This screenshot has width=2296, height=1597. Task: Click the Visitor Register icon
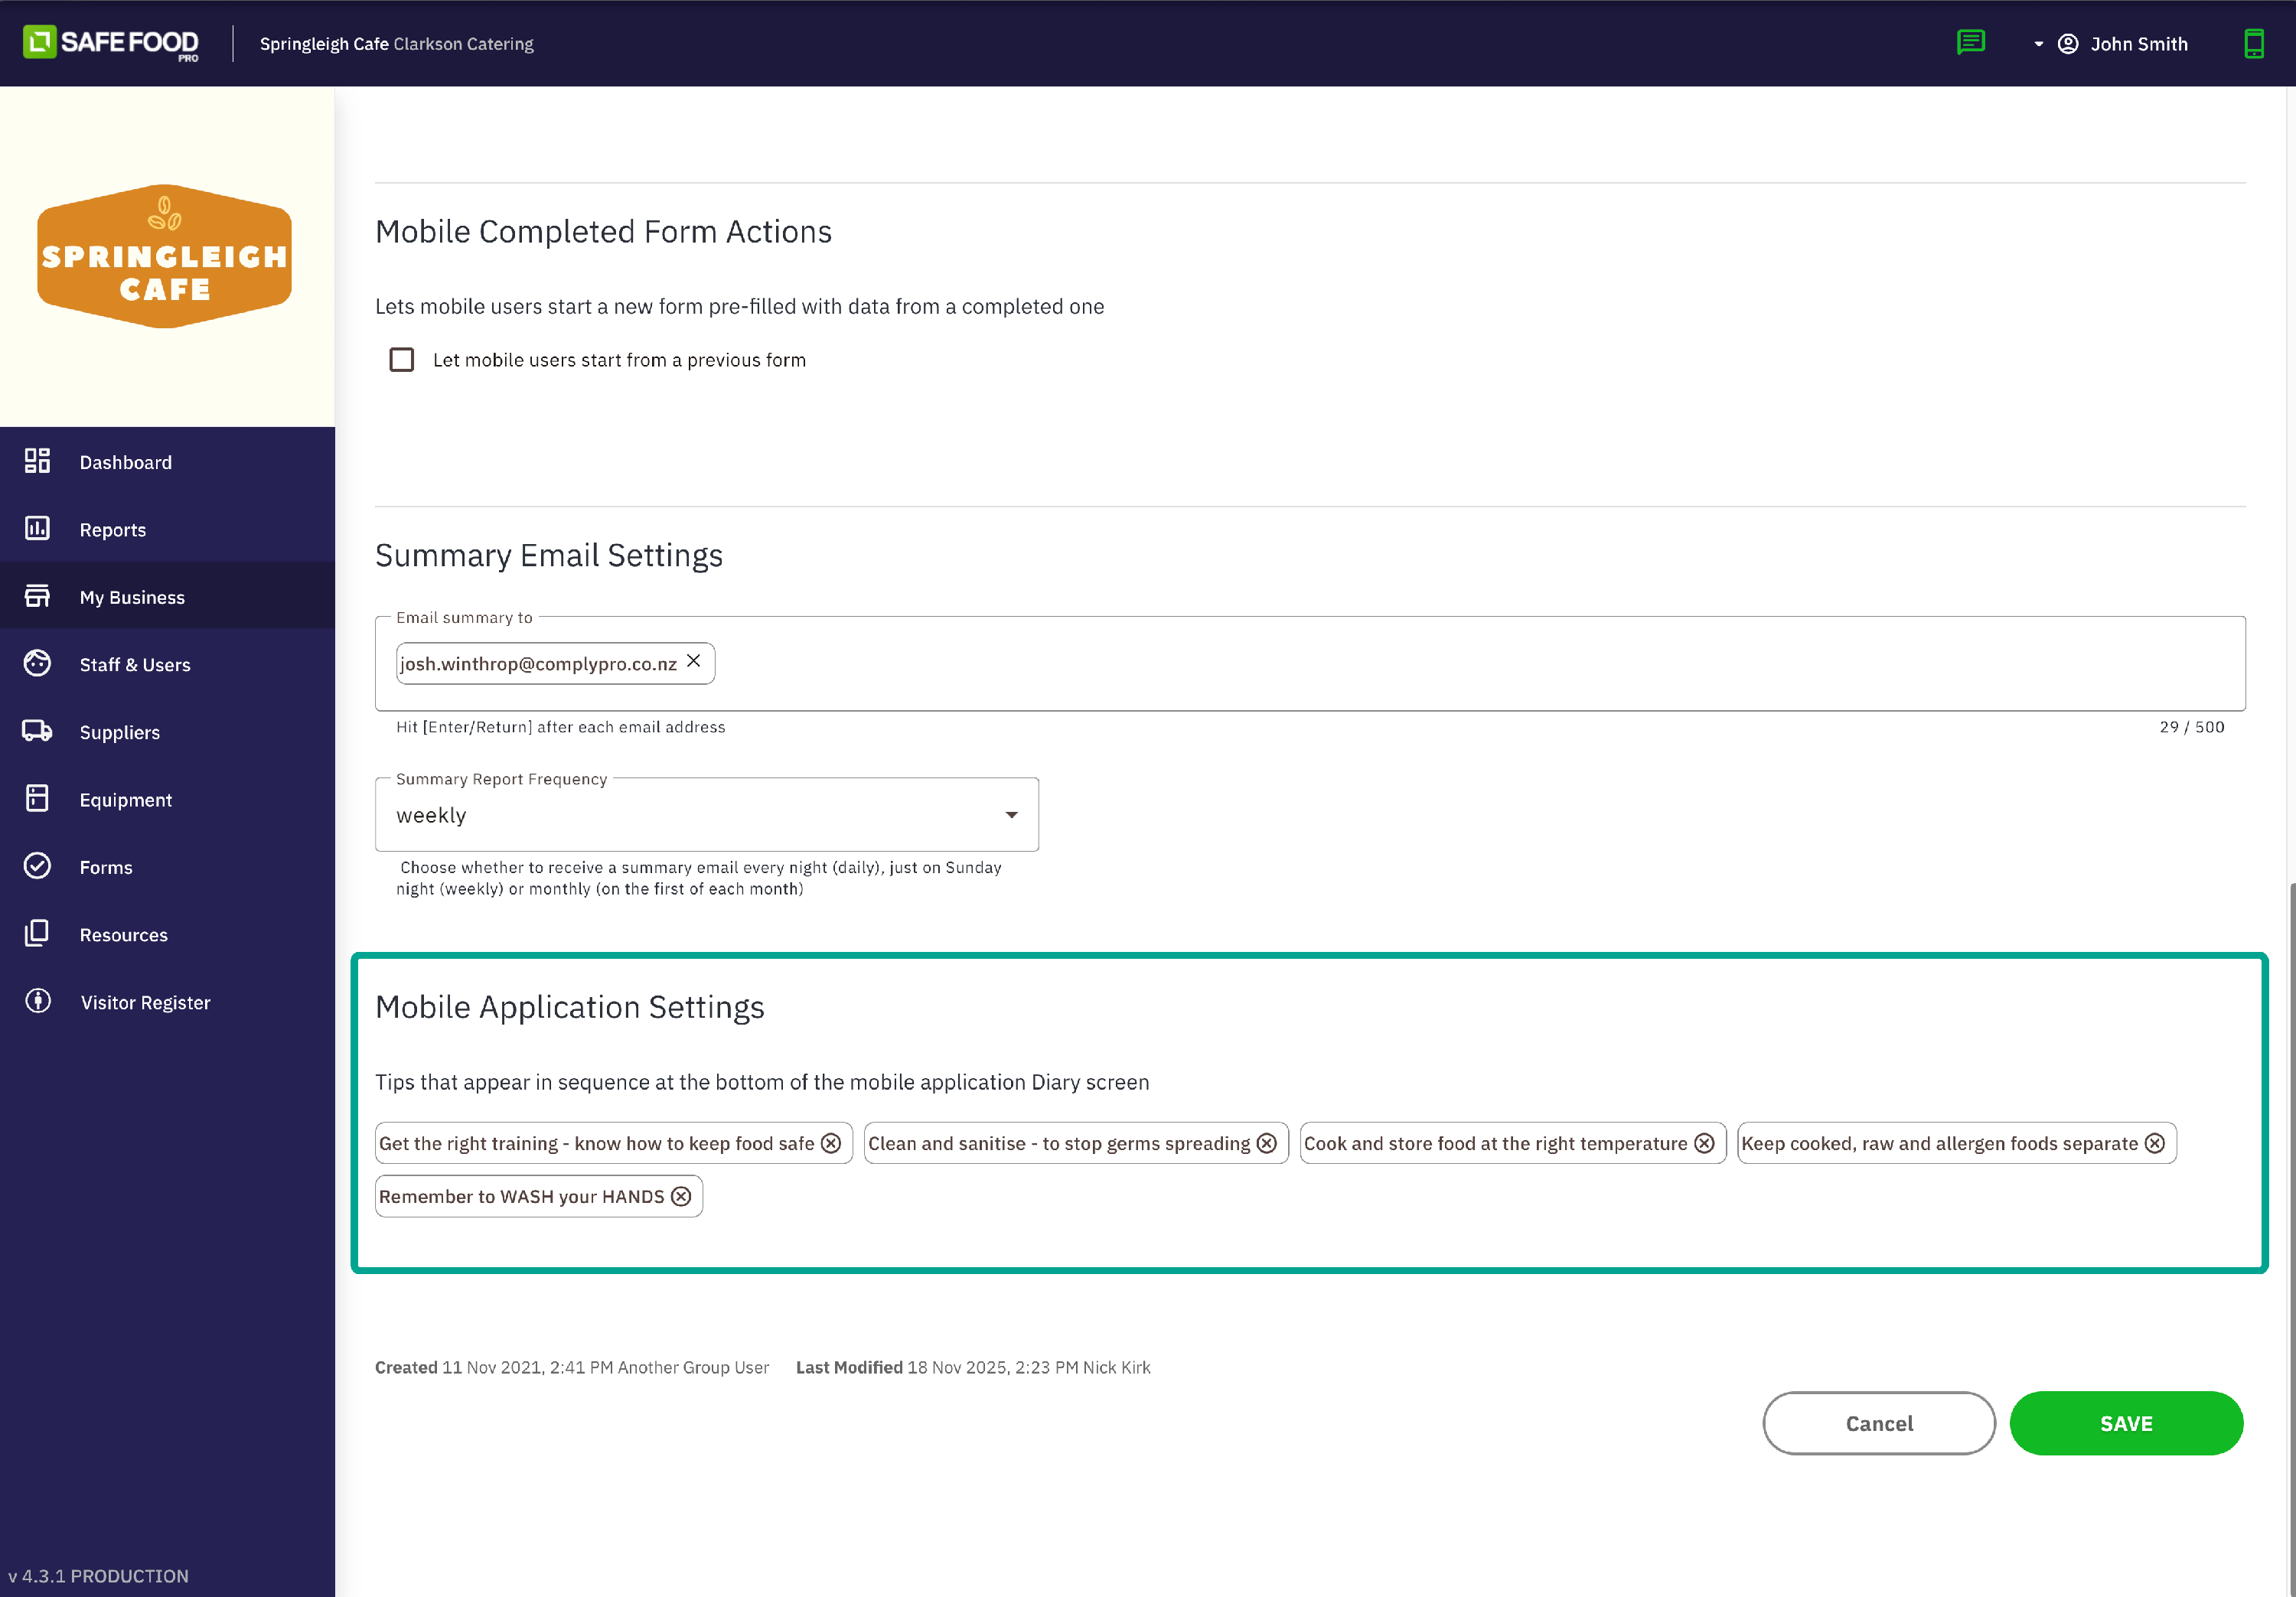click(37, 1001)
